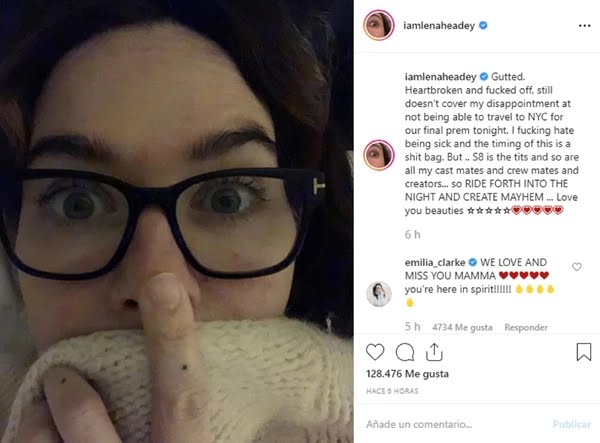View the 128.476 Me gusta list
The width and height of the screenshot is (600, 443).
408,374
